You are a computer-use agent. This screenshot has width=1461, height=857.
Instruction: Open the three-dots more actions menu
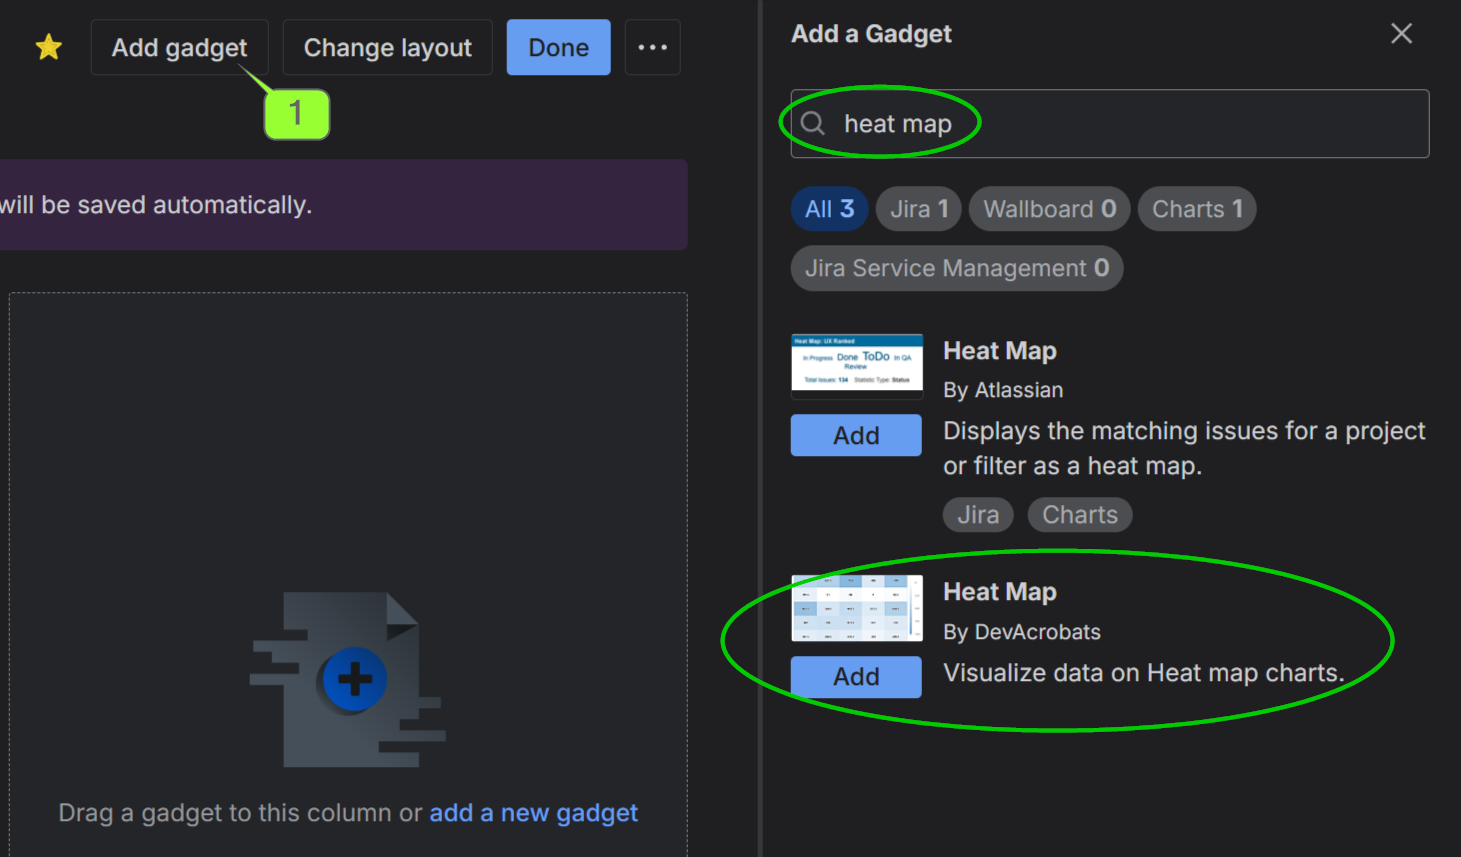pos(652,47)
